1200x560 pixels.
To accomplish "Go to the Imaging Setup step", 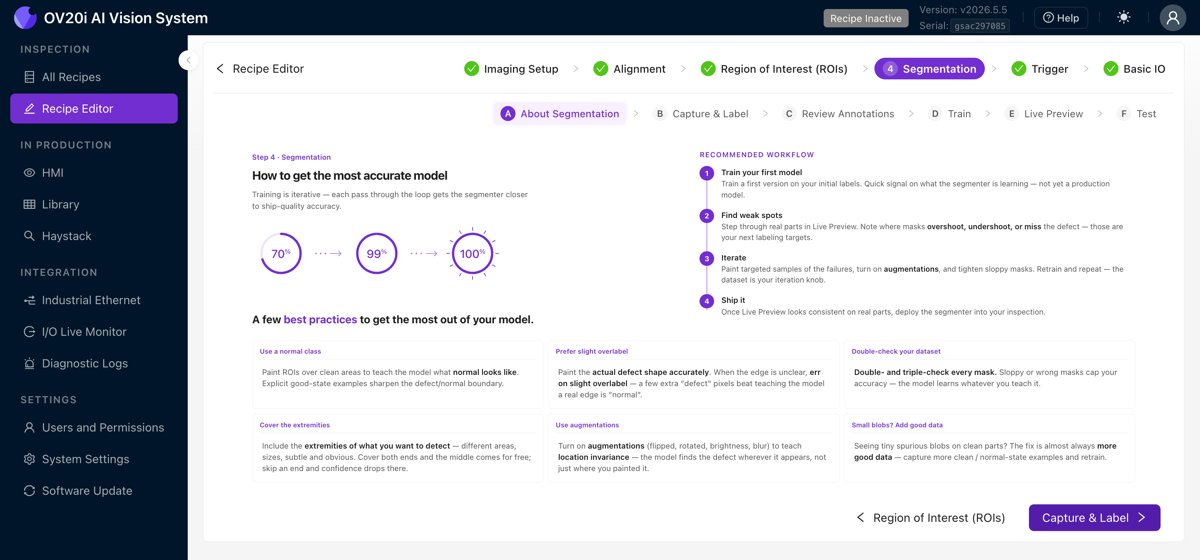I will 511,69.
